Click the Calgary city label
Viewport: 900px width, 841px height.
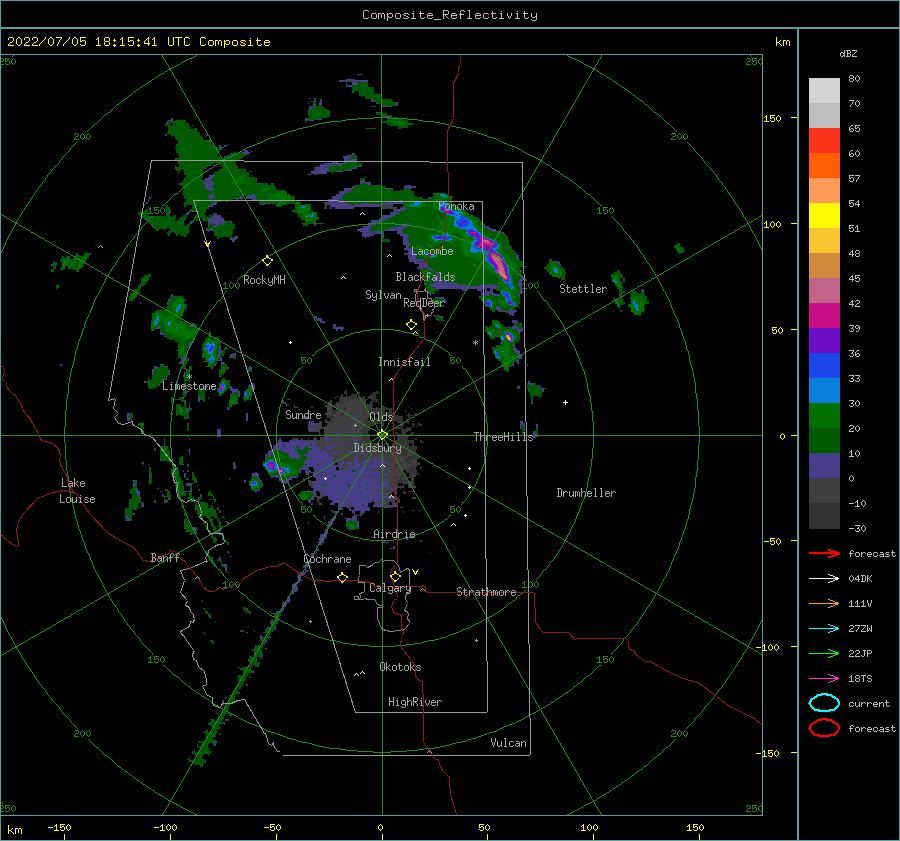[390, 588]
